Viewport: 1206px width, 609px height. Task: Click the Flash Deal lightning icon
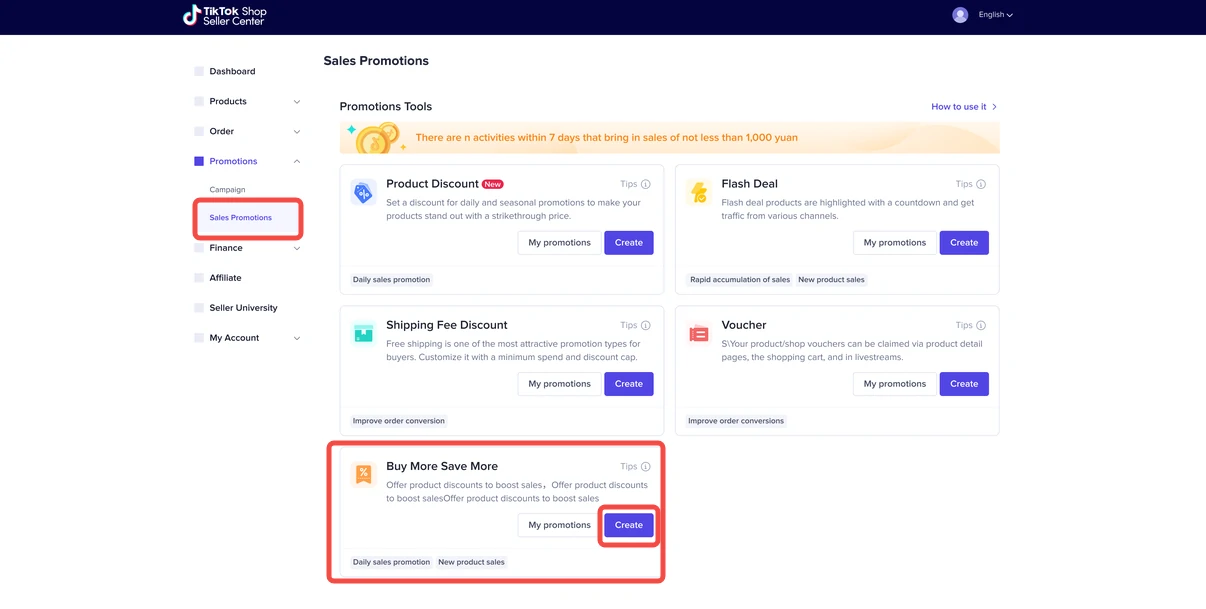tap(699, 192)
